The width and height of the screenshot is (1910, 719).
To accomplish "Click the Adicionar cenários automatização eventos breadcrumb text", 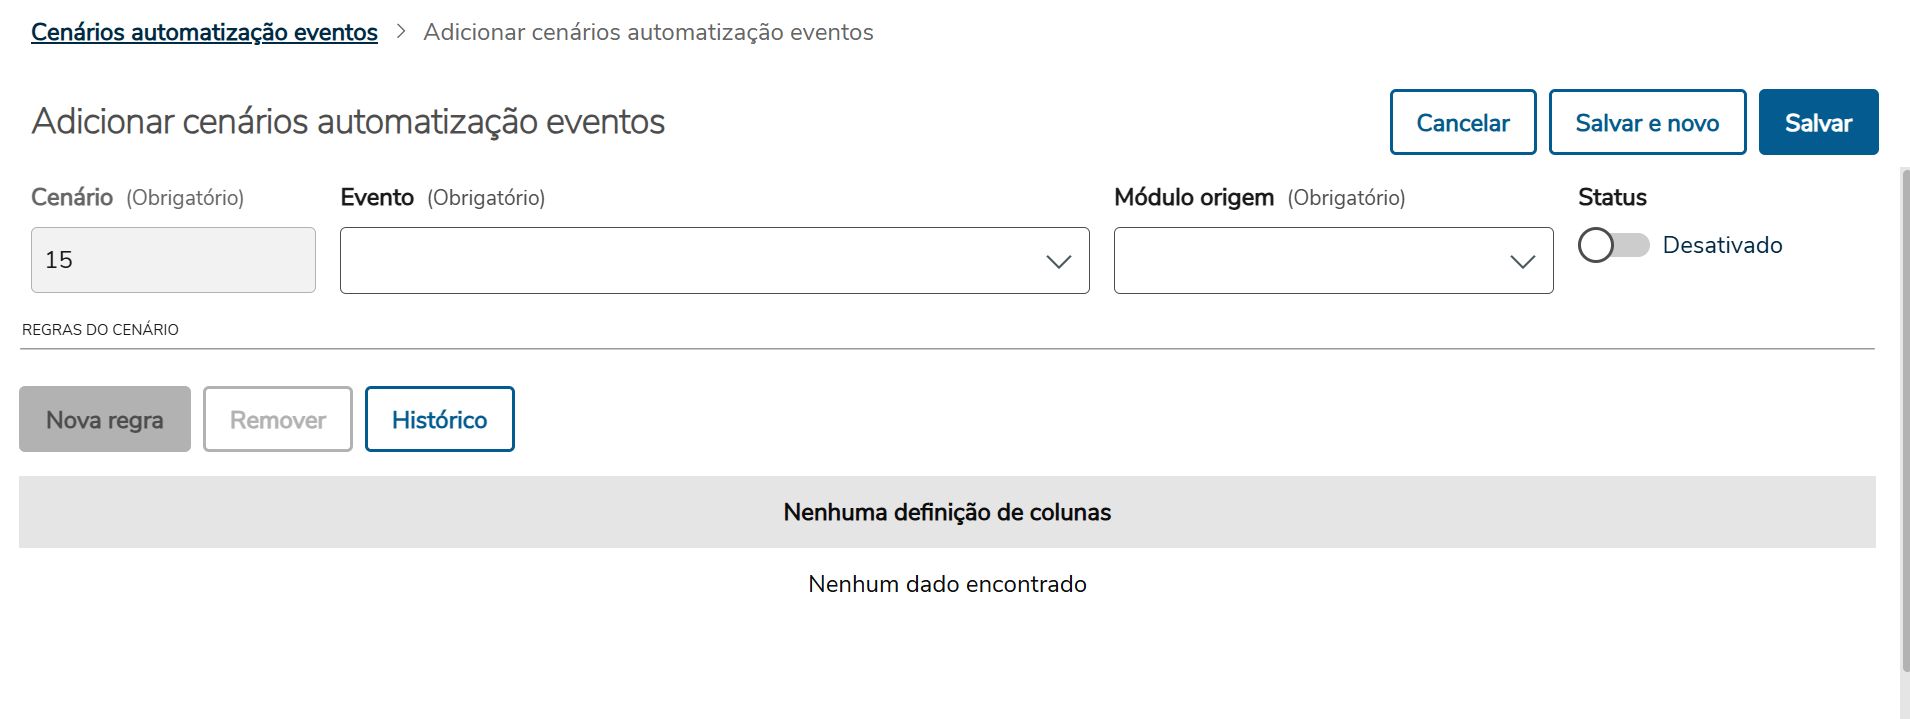I will click(648, 32).
